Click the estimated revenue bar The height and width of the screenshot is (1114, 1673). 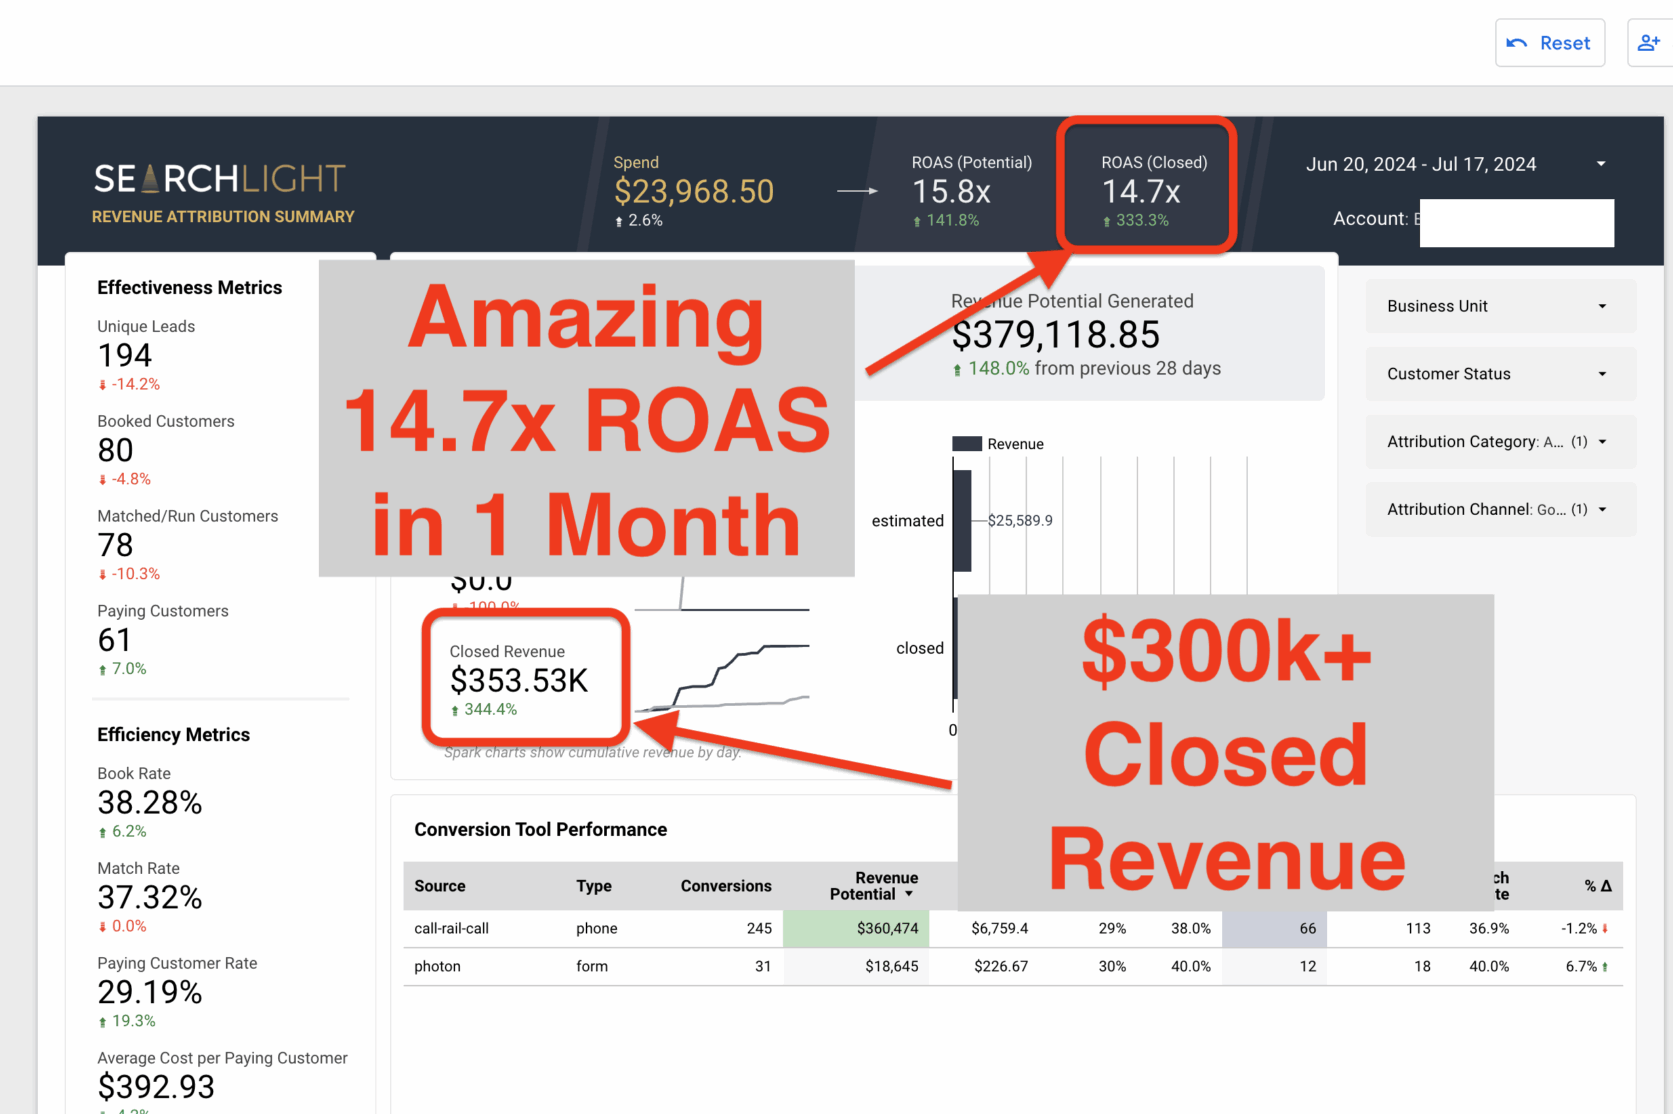962,520
